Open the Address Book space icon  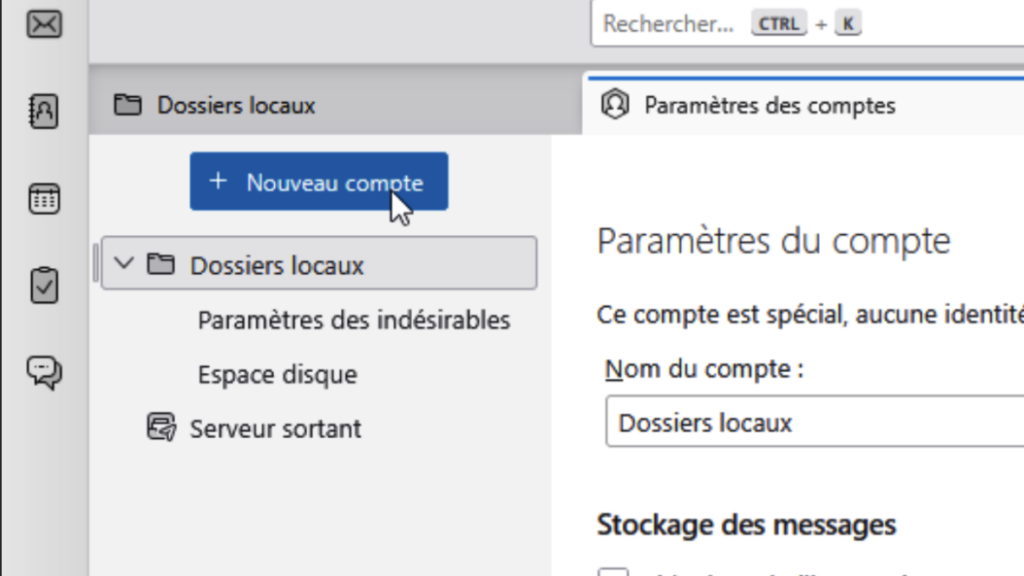pyautogui.click(x=44, y=111)
